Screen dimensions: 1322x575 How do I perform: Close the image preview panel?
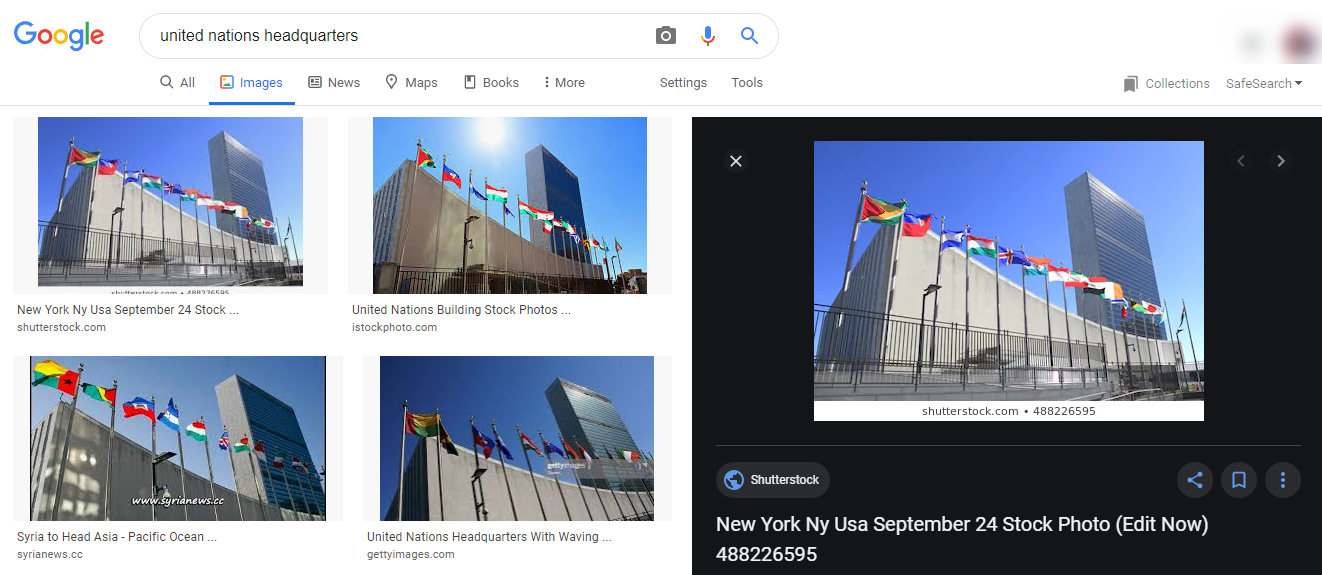click(736, 161)
